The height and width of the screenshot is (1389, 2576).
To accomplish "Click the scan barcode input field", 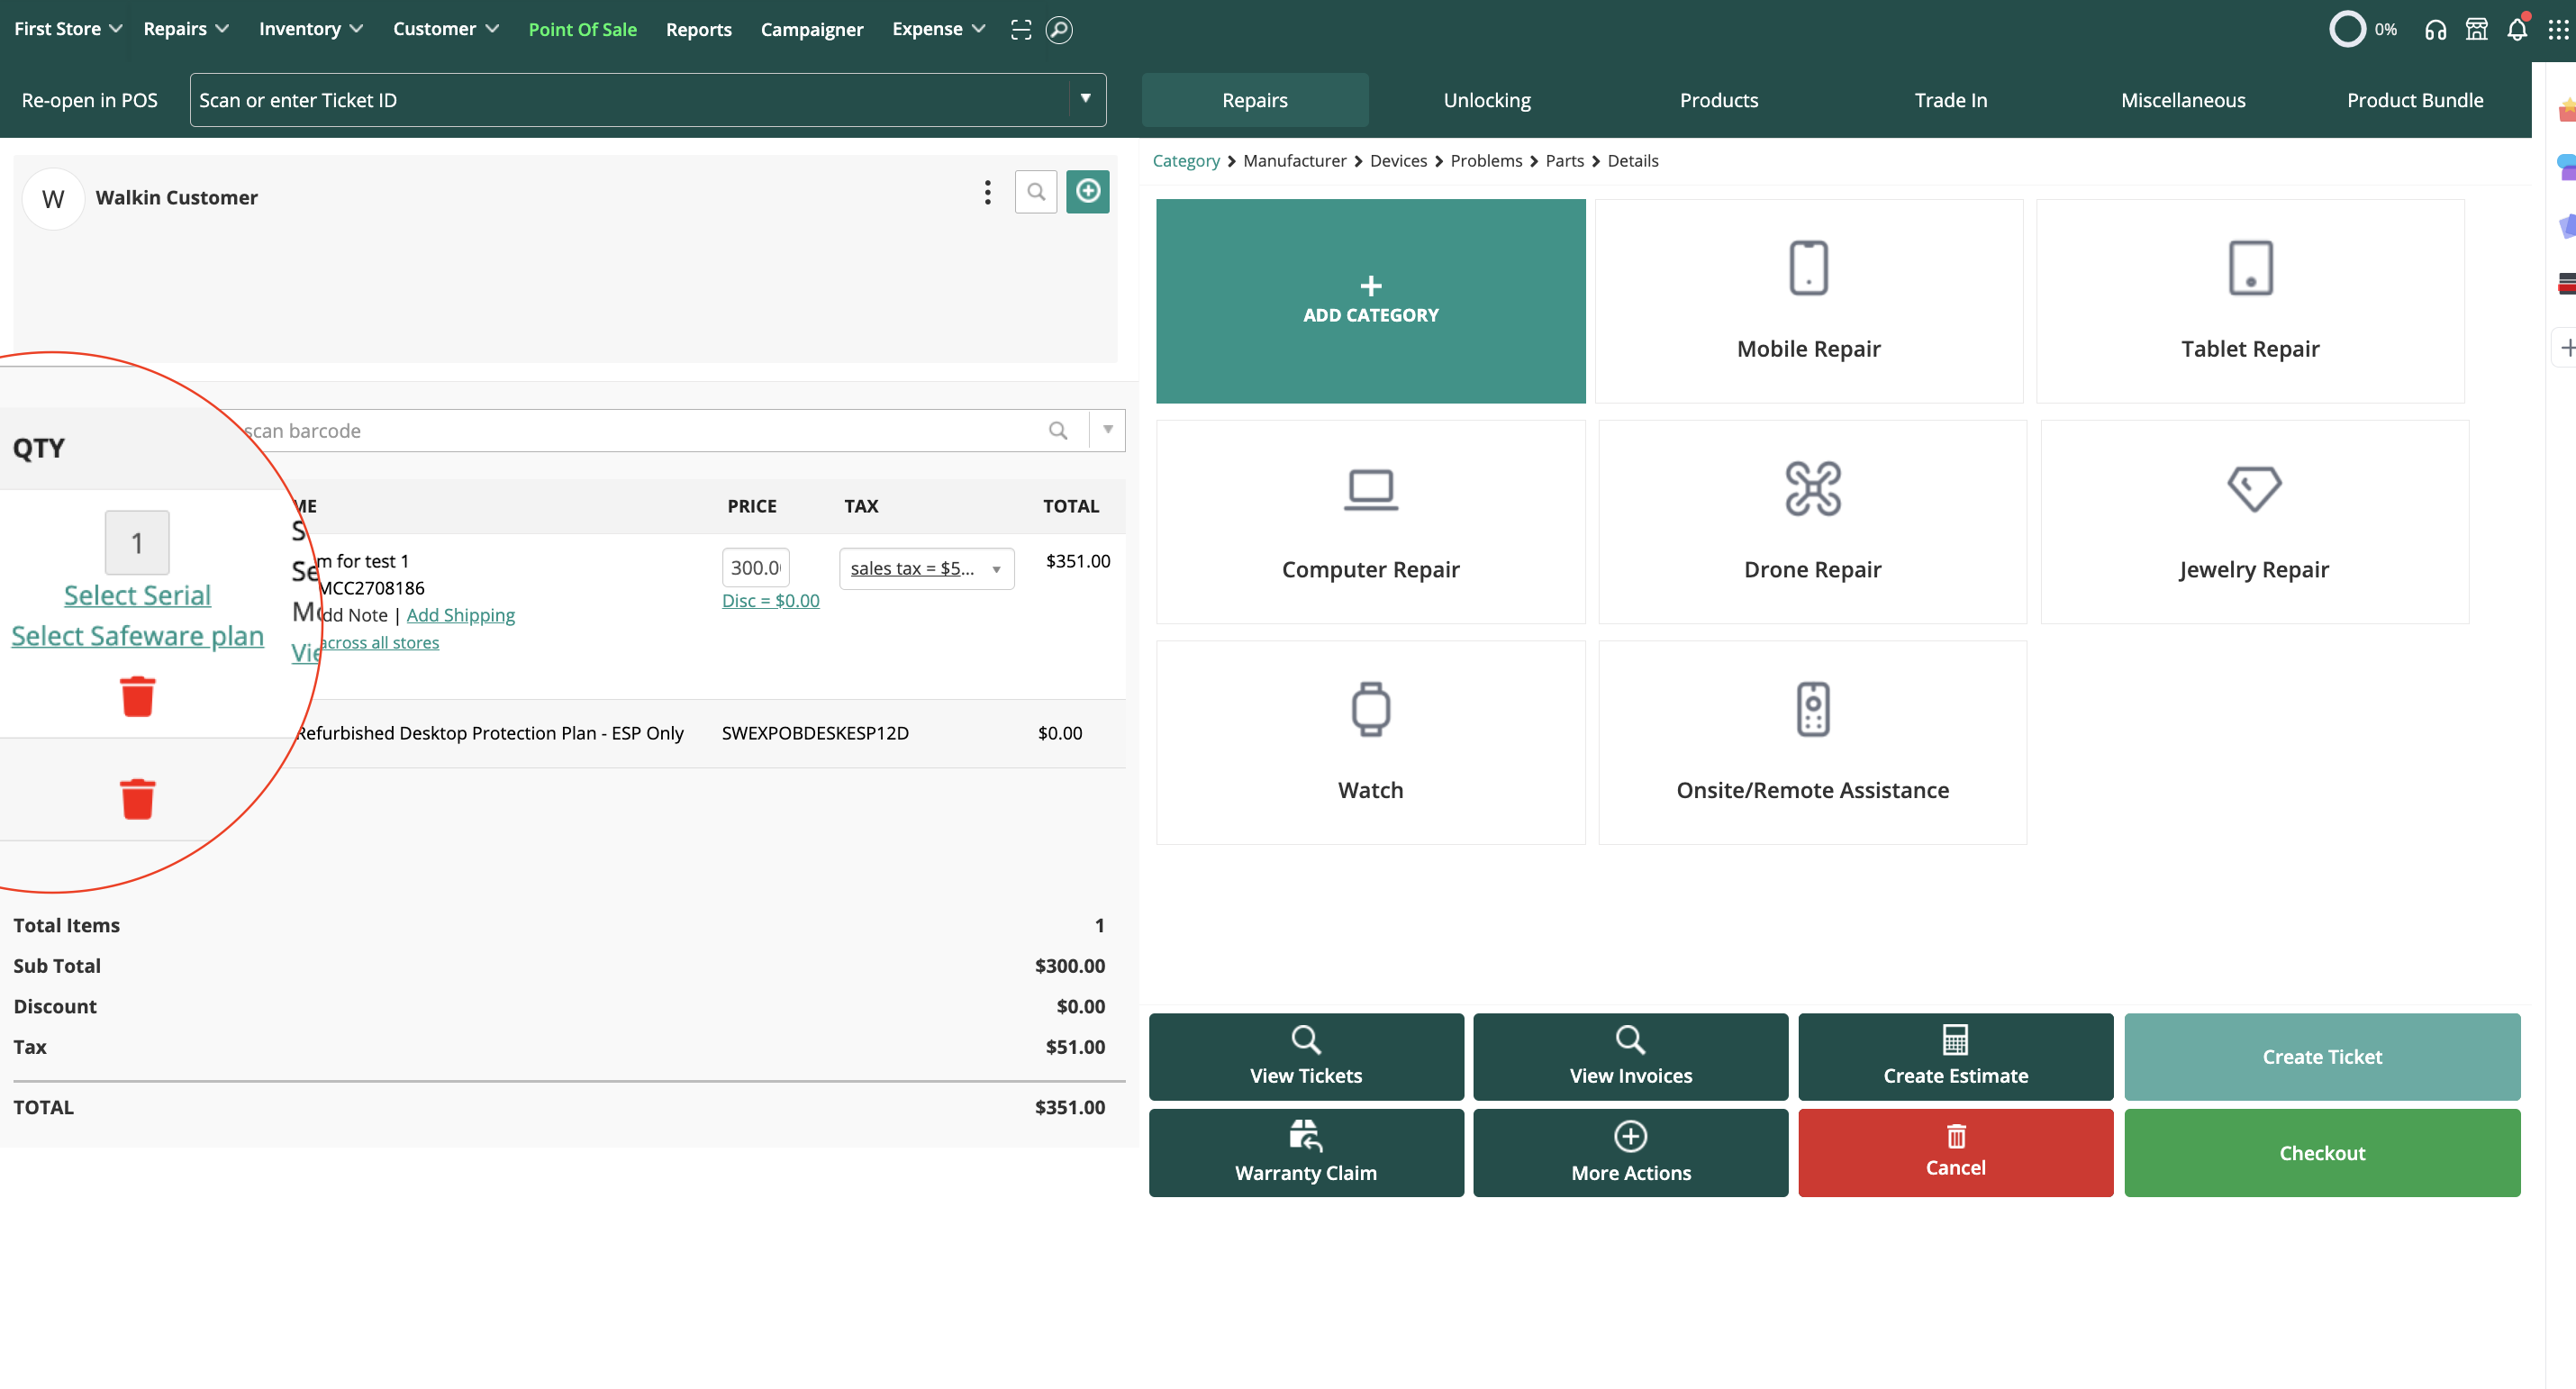I will [640, 430].
